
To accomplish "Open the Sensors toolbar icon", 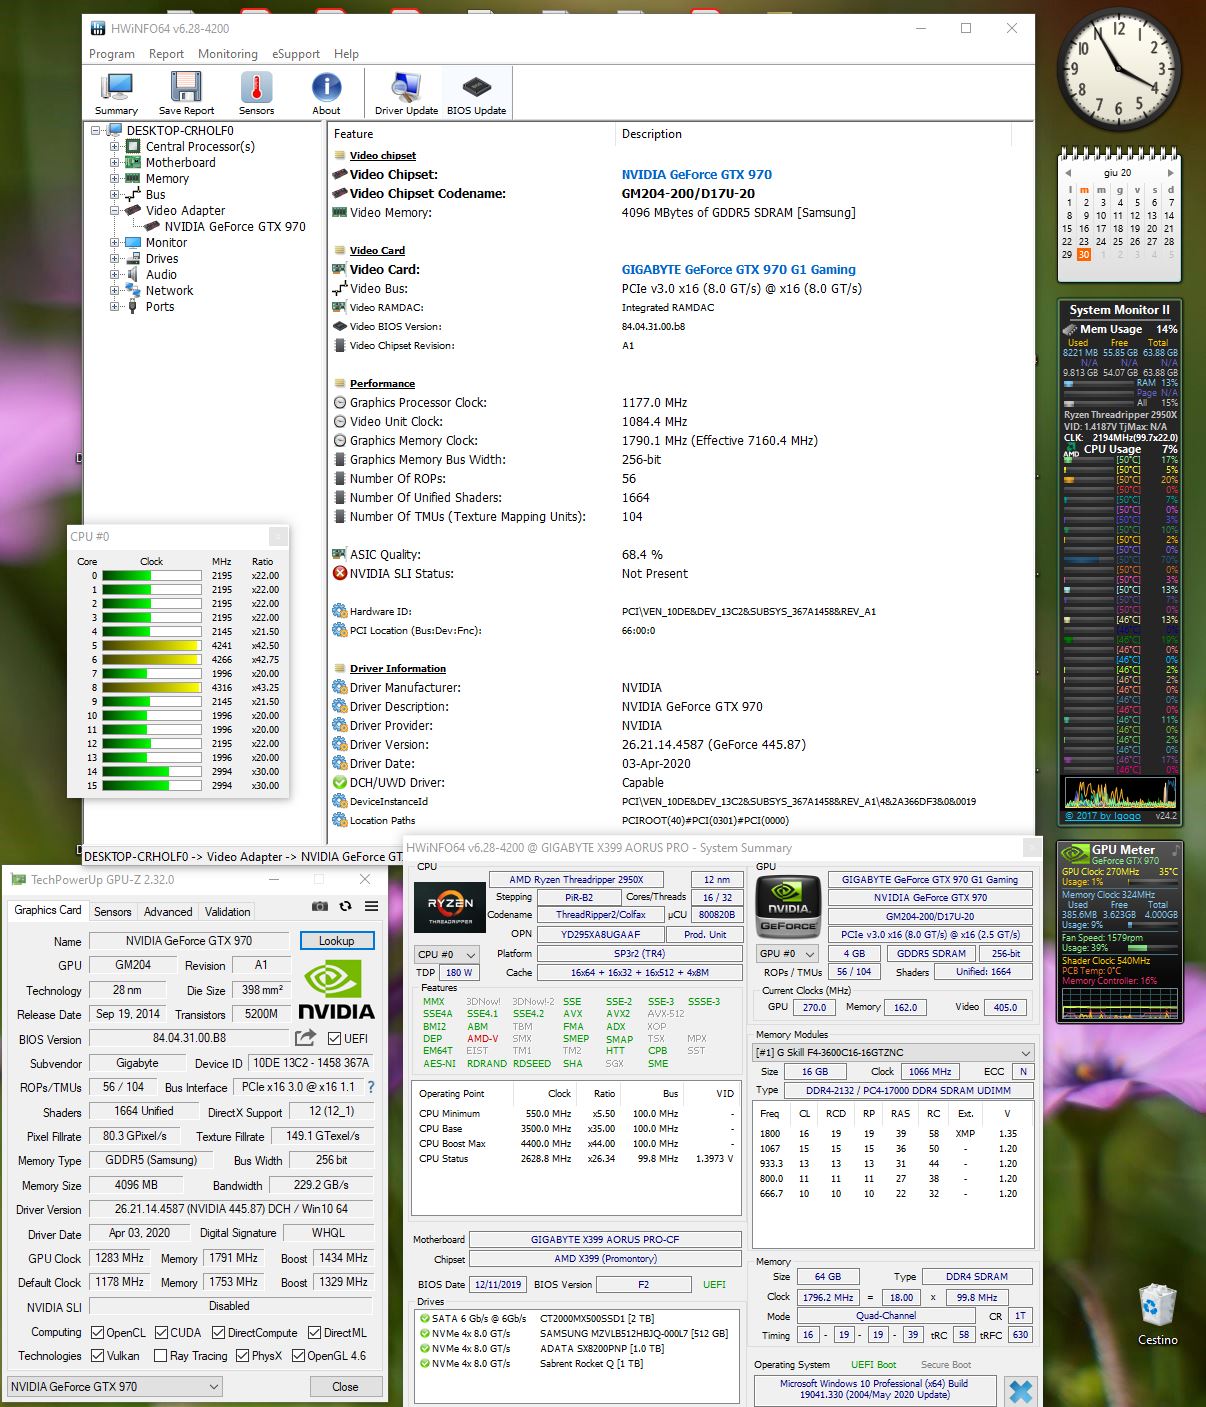I will click(x=256, y=94).
